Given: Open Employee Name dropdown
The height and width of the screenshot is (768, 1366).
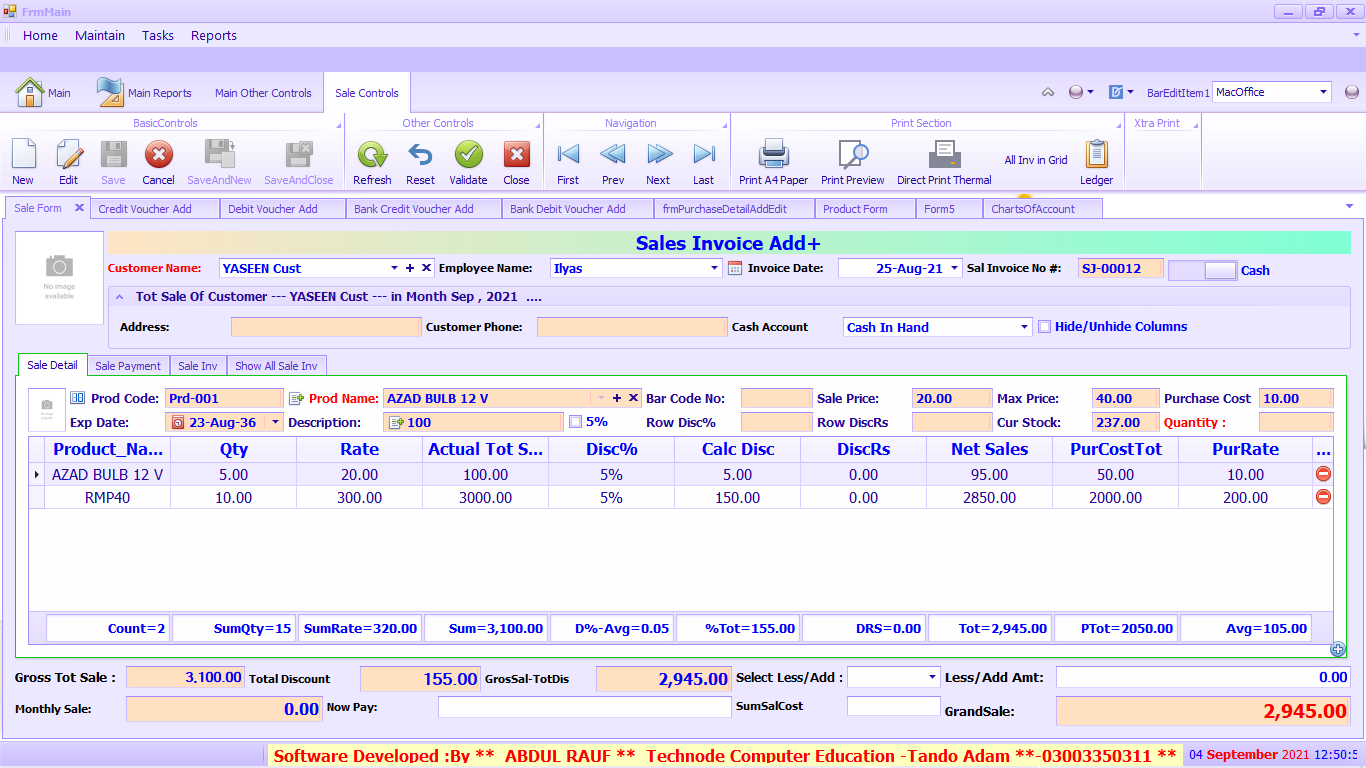Looking at the screenshot, I should (714, 268).
